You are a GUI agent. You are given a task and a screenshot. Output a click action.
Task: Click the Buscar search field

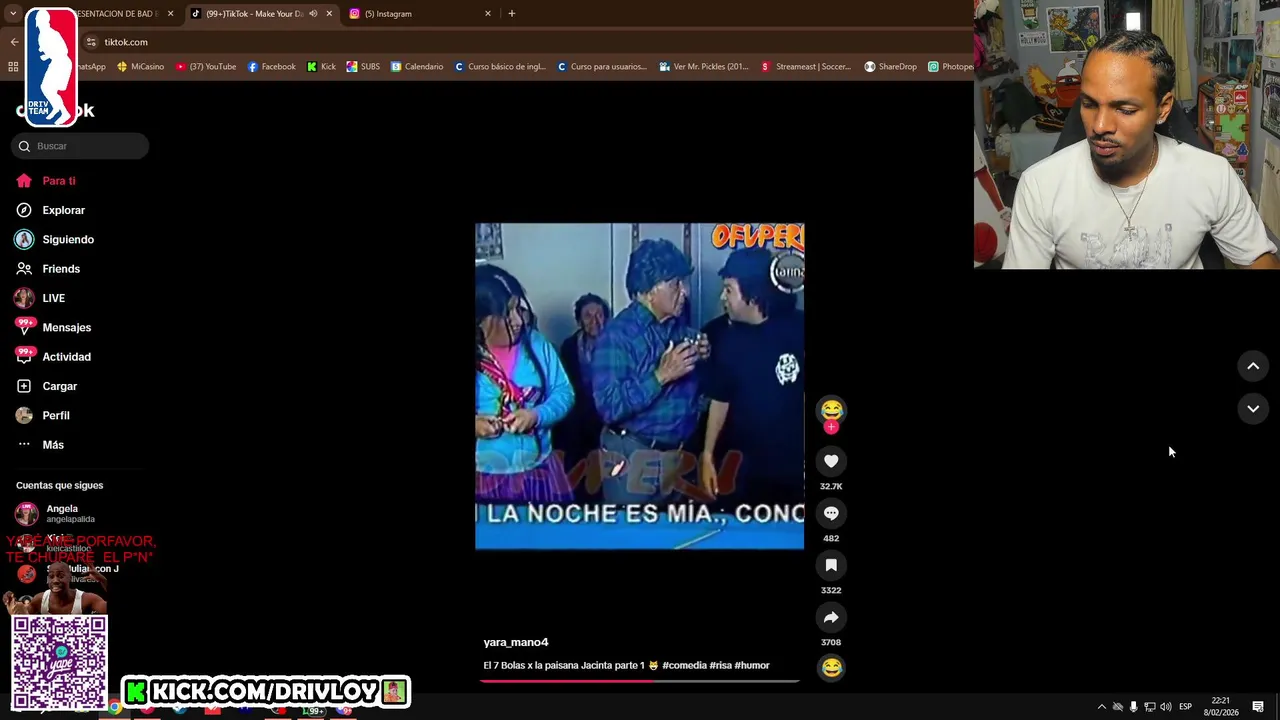80,146
